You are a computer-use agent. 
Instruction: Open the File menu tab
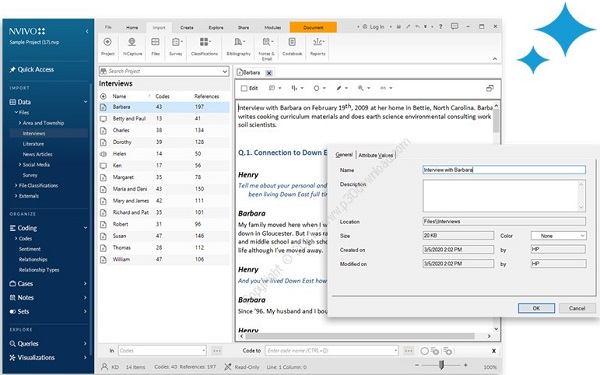click(x=108, y=27)
